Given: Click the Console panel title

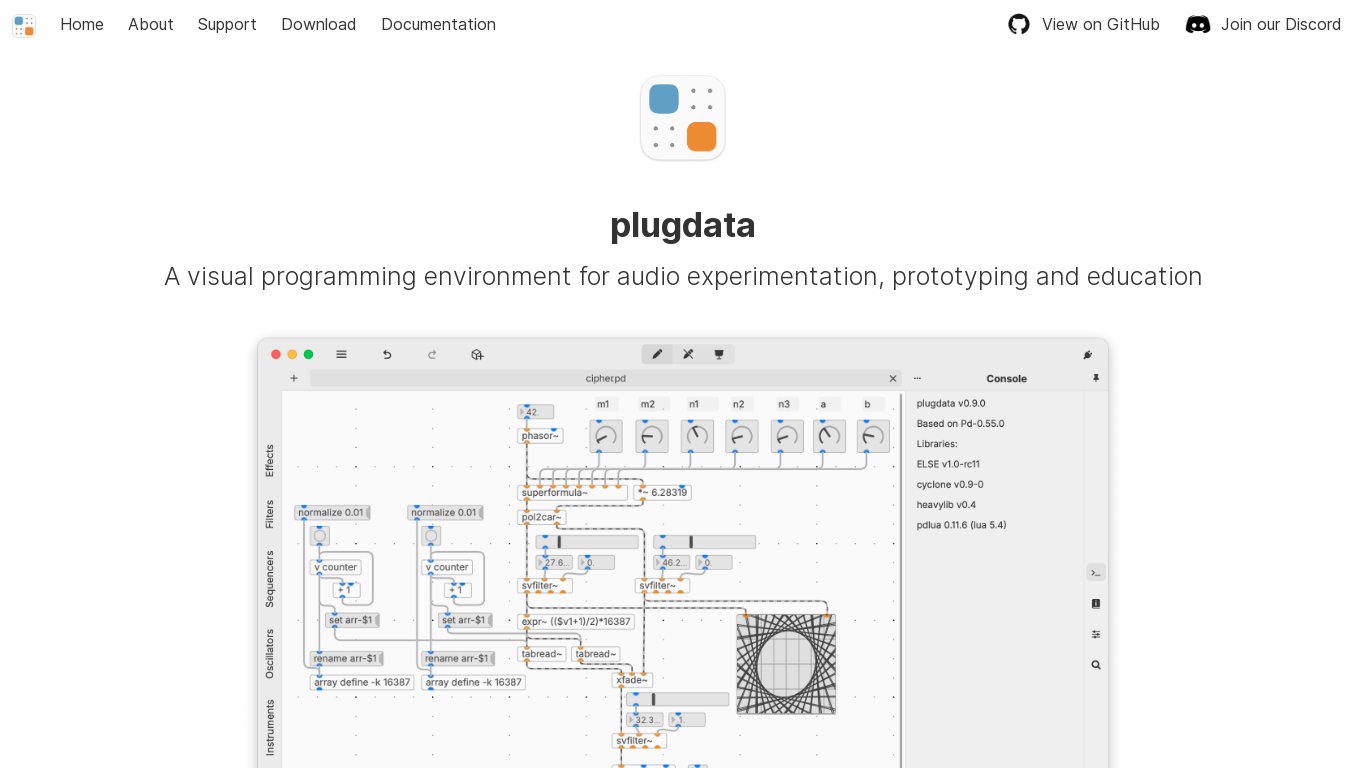Looking at the screenshot, I should point(1006,378).
